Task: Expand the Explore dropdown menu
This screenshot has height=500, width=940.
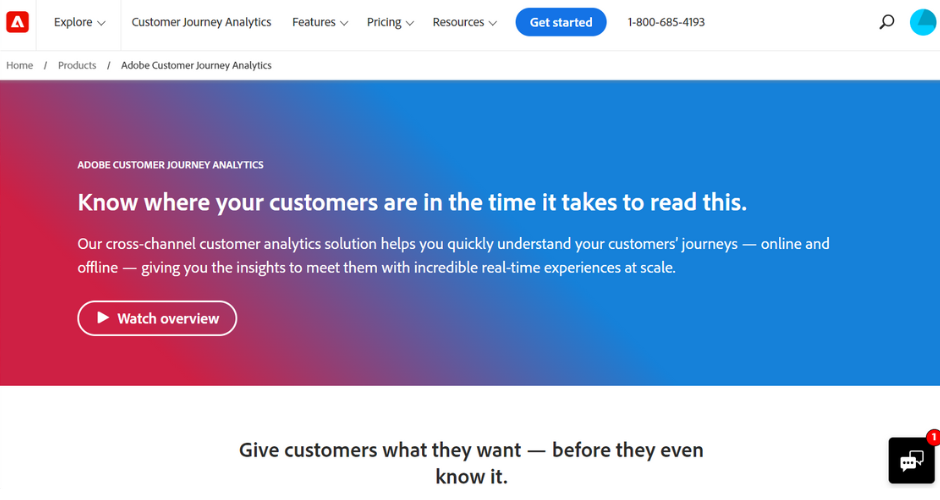Action: [79, 22]
